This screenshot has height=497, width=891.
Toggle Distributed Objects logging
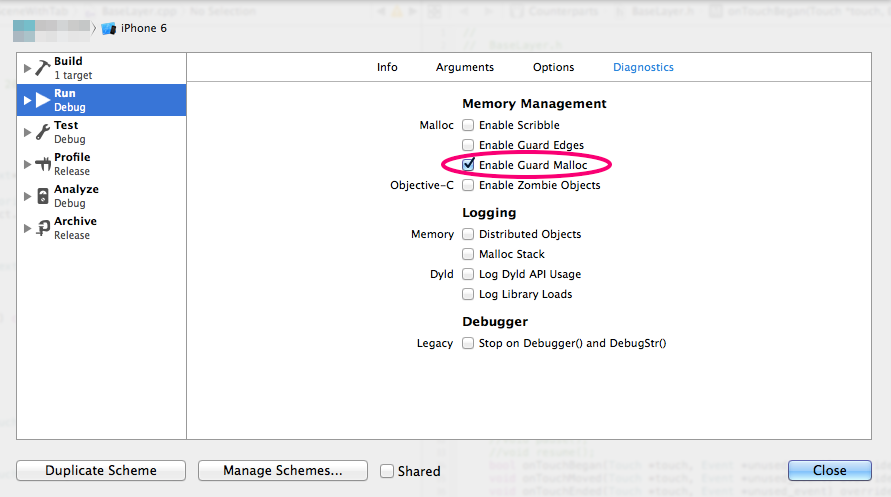coord(468,234)
